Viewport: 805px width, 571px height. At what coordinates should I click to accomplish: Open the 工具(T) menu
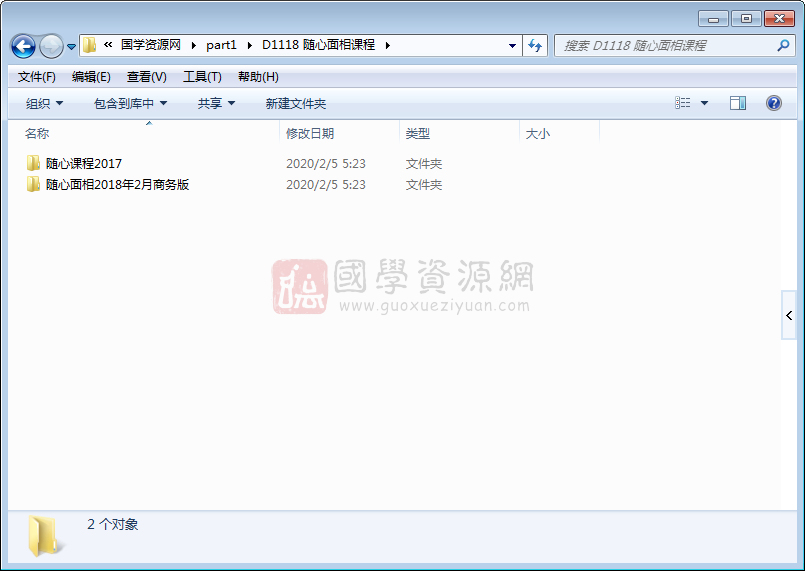click(202, 77)
